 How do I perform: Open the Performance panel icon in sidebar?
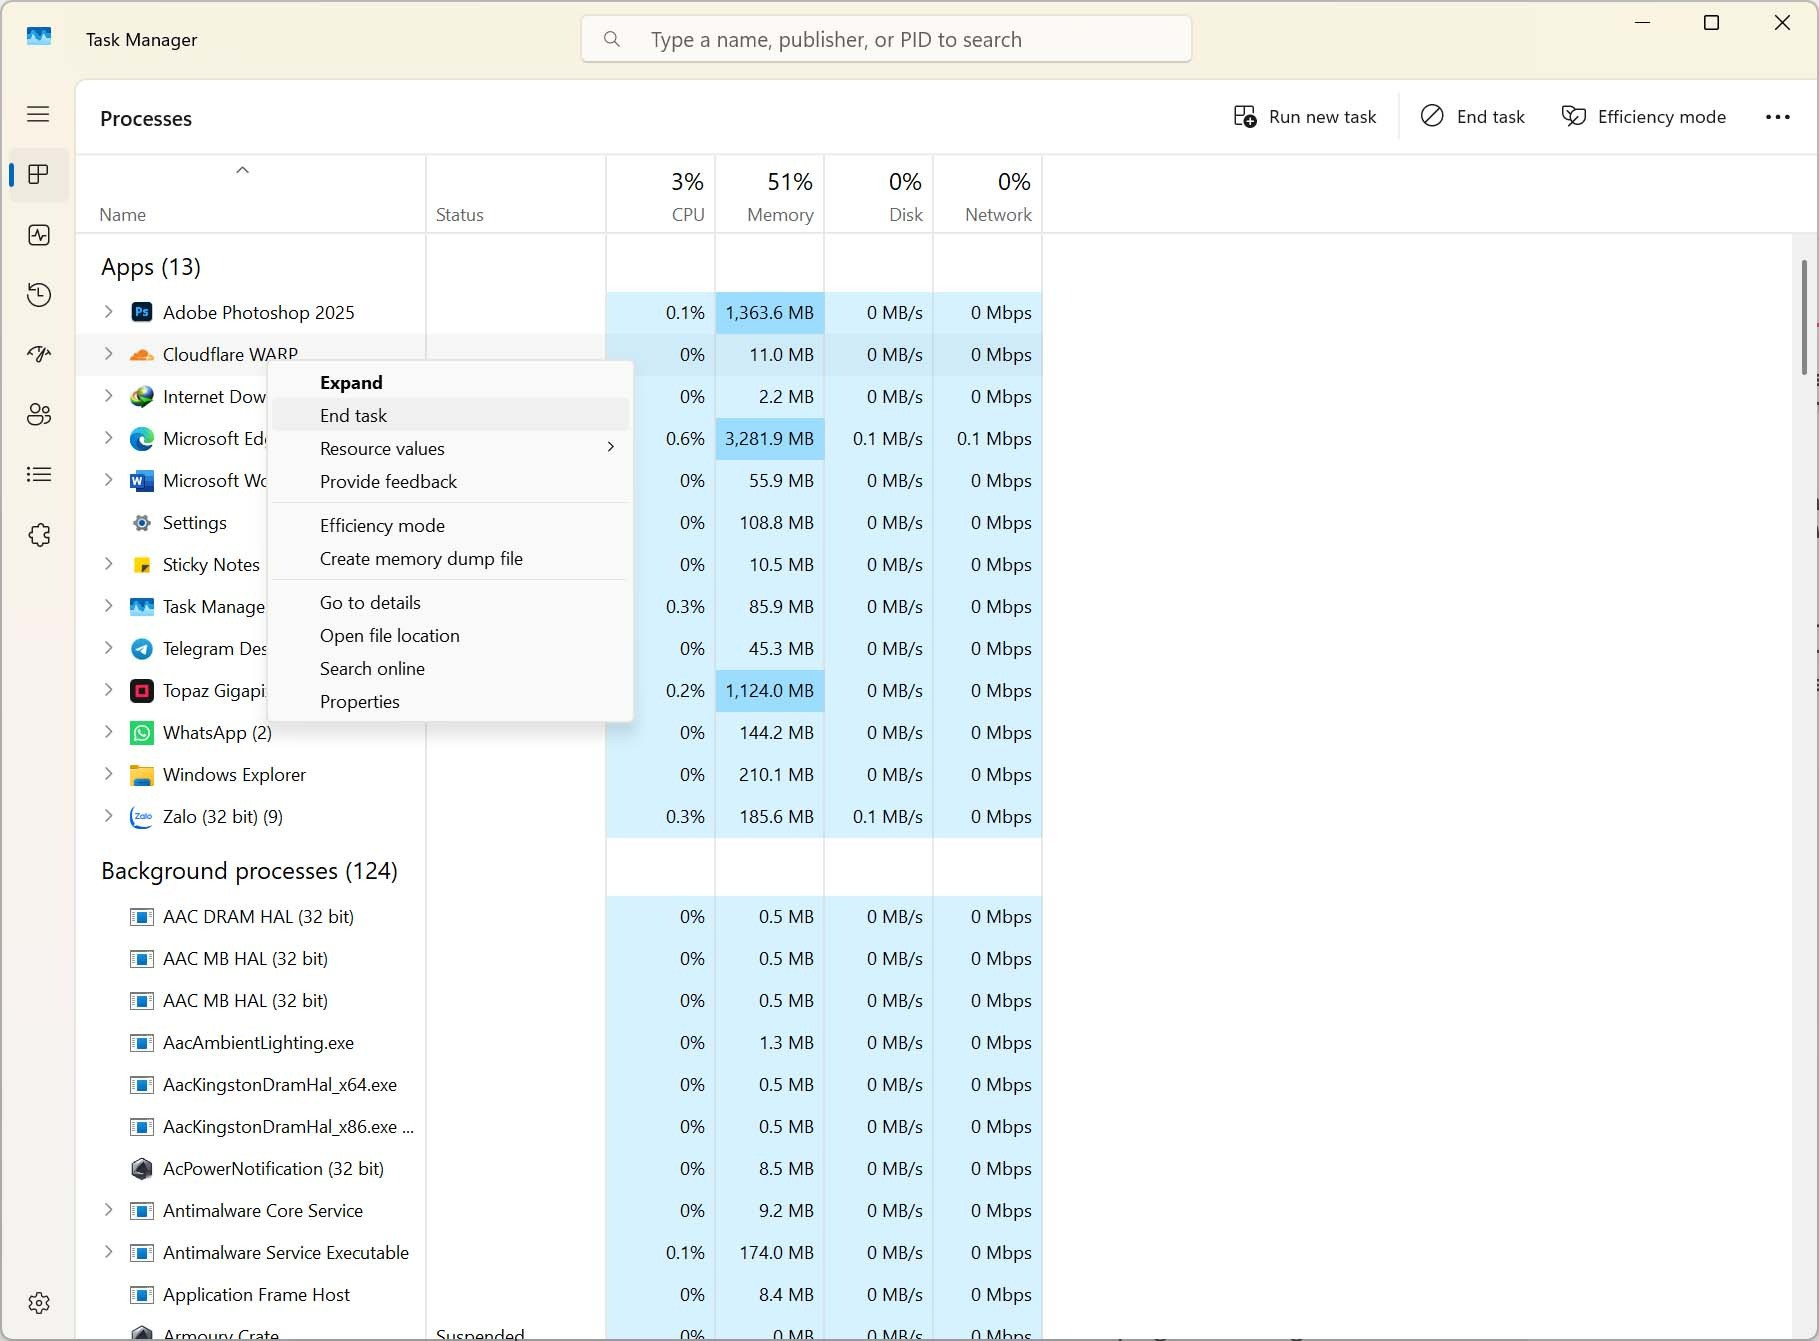(x=39, y=235)
